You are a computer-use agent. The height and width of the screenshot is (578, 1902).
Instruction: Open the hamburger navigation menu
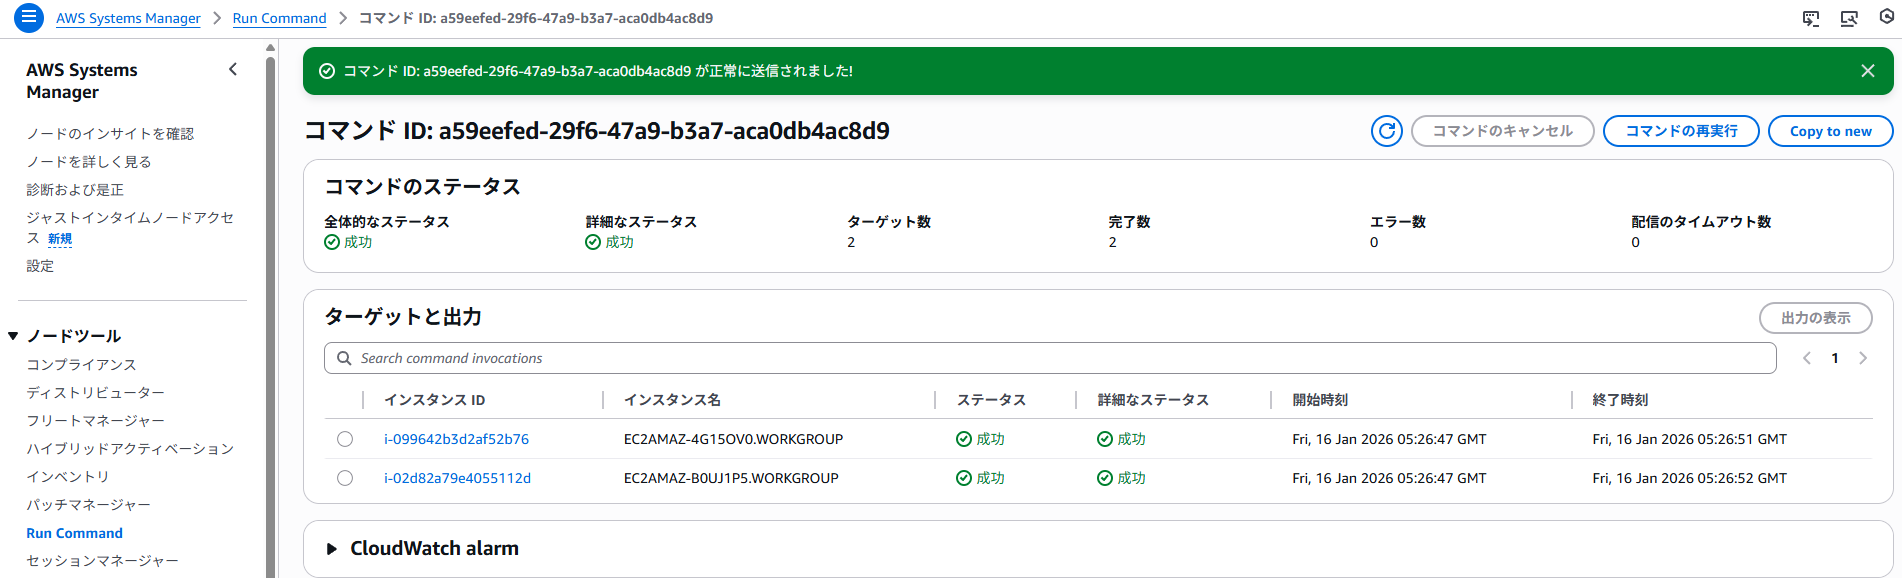(x=29, y=17)
